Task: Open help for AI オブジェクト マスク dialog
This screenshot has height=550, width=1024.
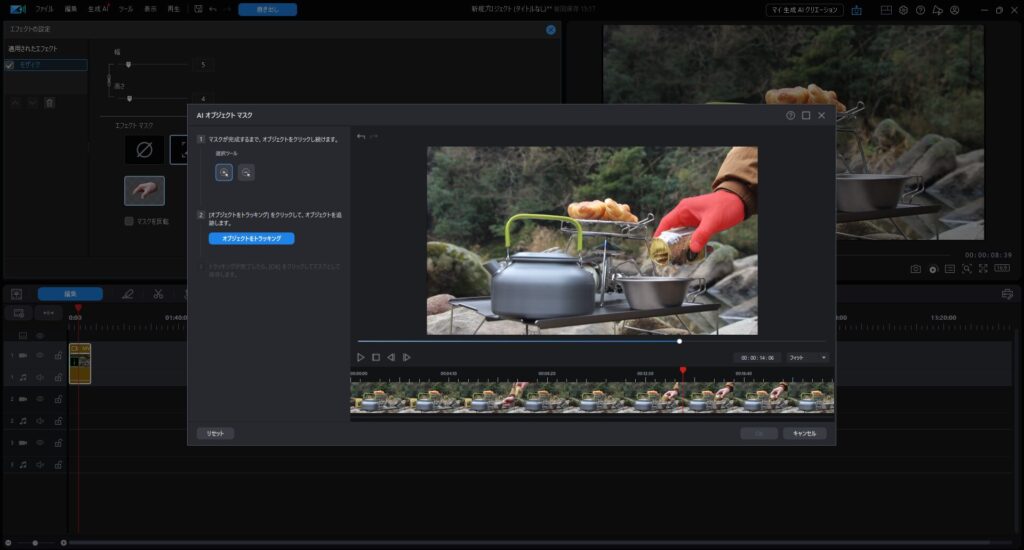Action: [790, 116]
